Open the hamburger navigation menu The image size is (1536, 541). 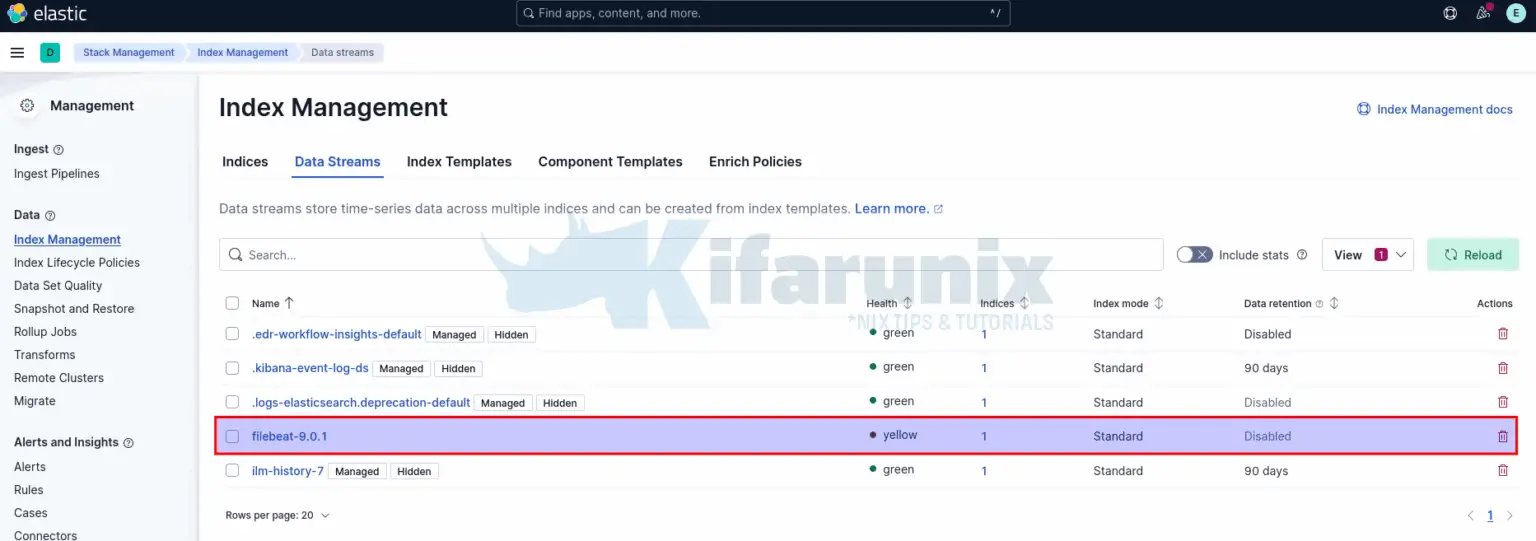point(17,53)
